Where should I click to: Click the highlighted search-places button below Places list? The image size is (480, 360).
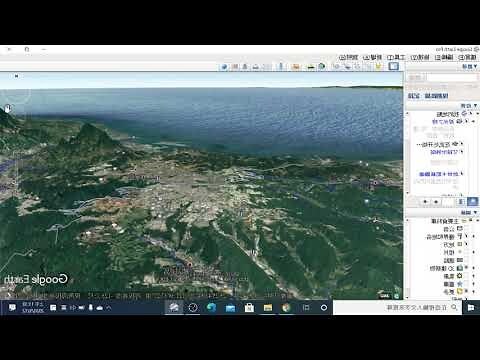pyautogui.click(x=472, y=201)
